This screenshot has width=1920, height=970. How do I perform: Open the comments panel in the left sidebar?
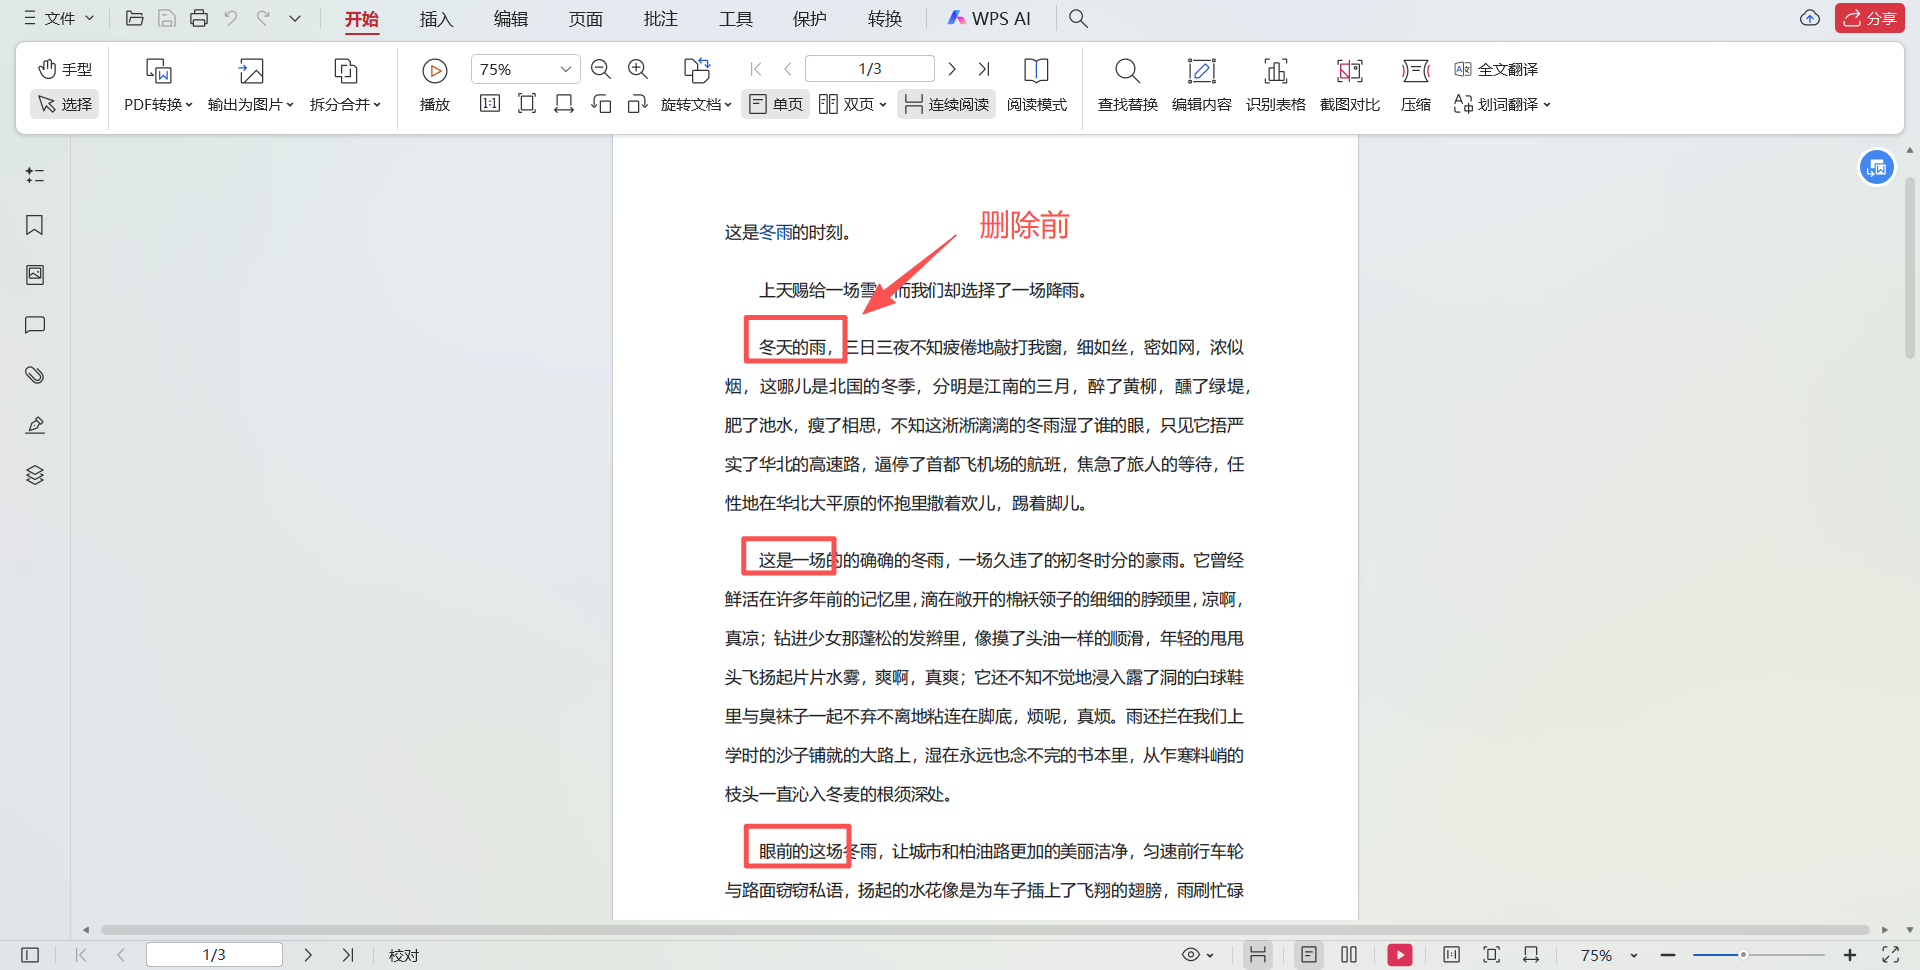(34, 325)
